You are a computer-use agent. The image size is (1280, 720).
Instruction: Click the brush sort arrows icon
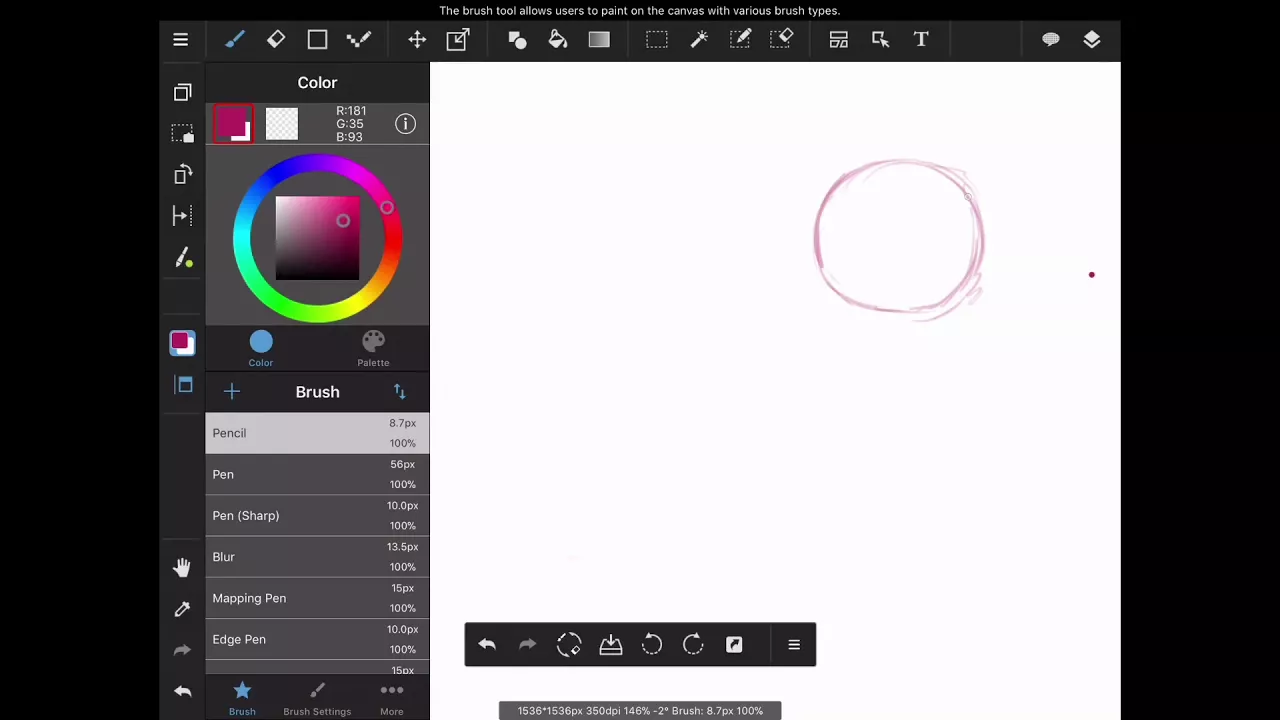(x=400, y=392)
